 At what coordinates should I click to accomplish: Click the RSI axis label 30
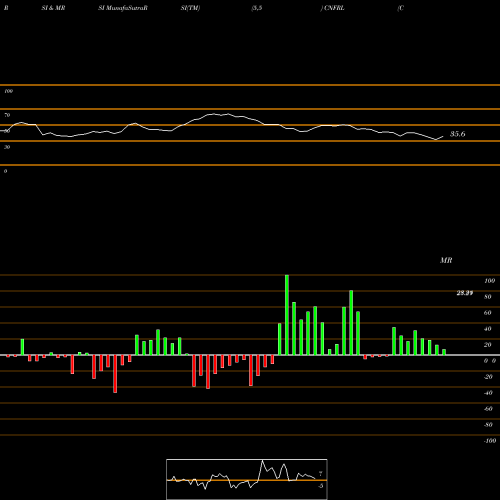coord(7,147)
